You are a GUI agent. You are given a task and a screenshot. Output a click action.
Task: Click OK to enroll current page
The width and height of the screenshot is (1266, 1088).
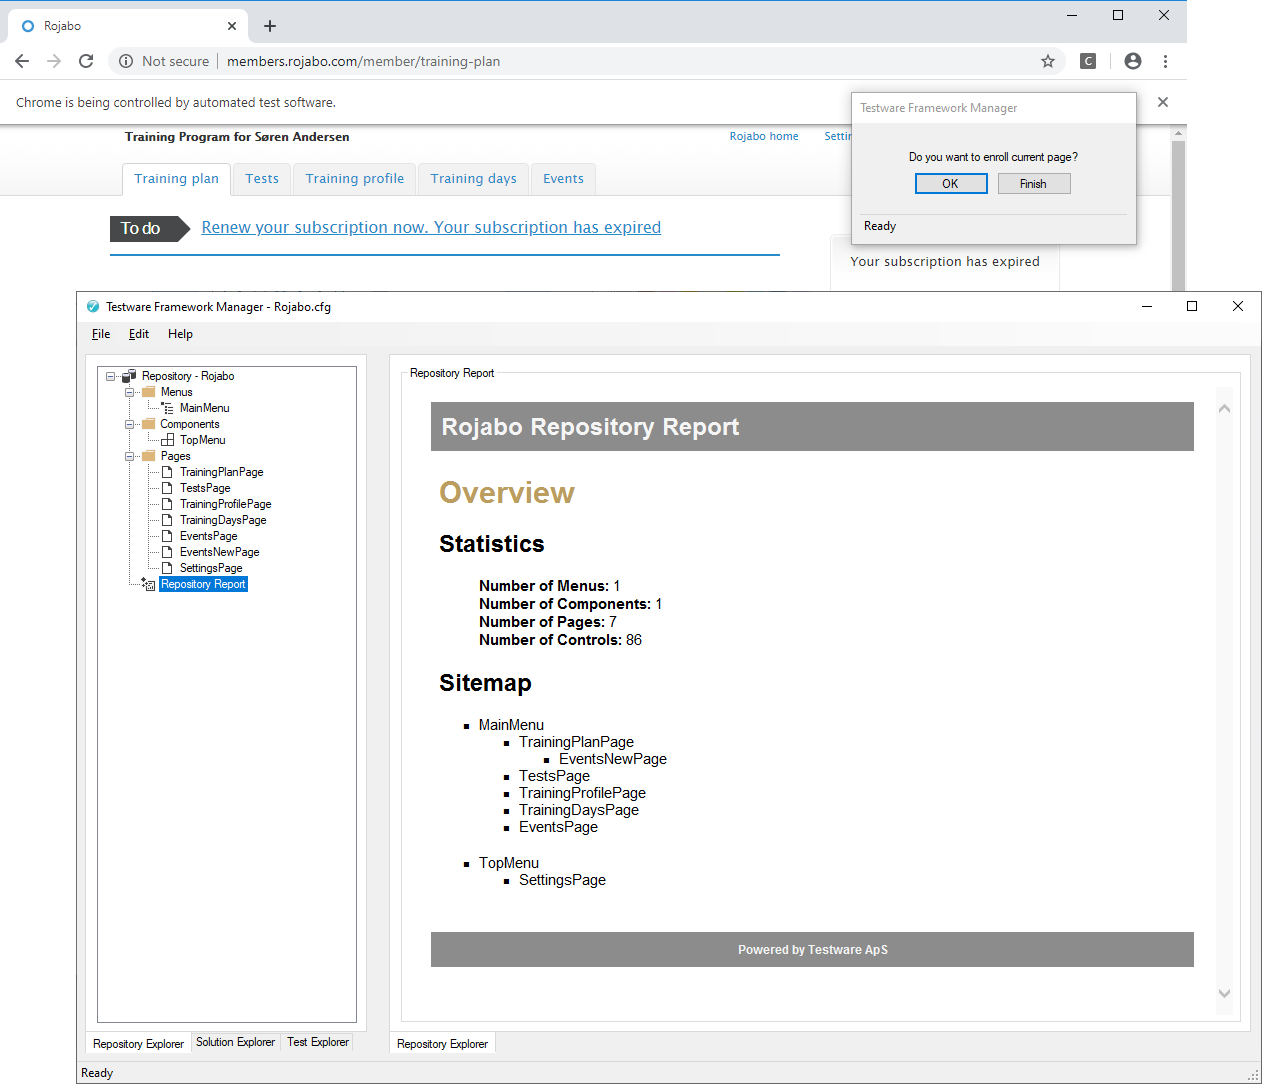[x=951, y=184]
